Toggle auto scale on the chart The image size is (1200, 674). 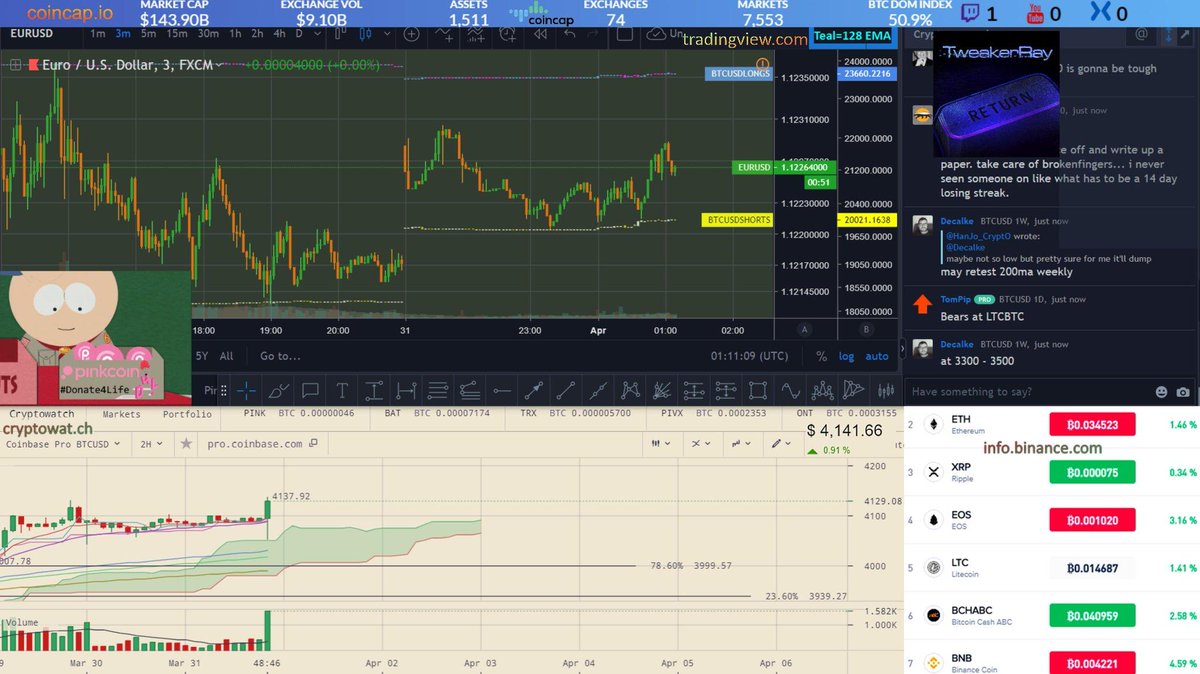(877, 356)
